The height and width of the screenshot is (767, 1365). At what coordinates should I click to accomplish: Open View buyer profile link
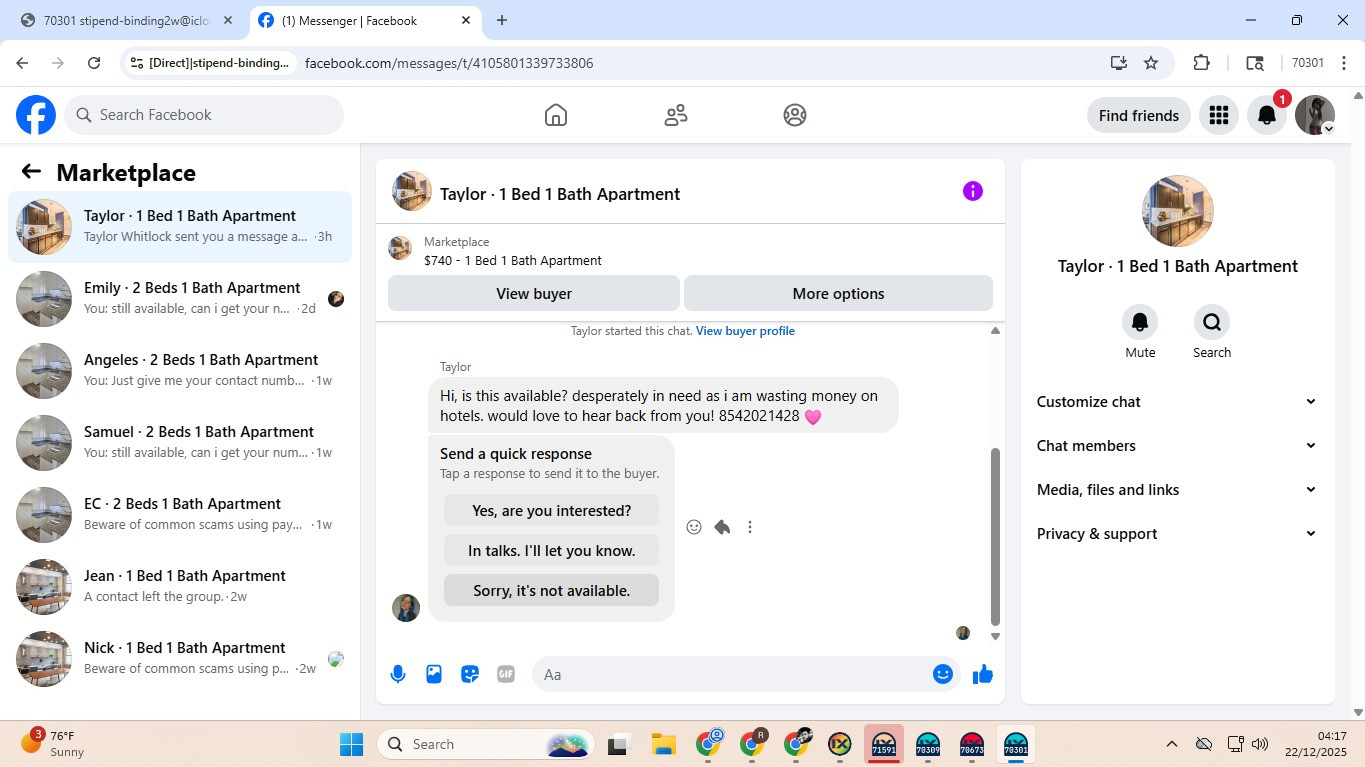(745, 331)
